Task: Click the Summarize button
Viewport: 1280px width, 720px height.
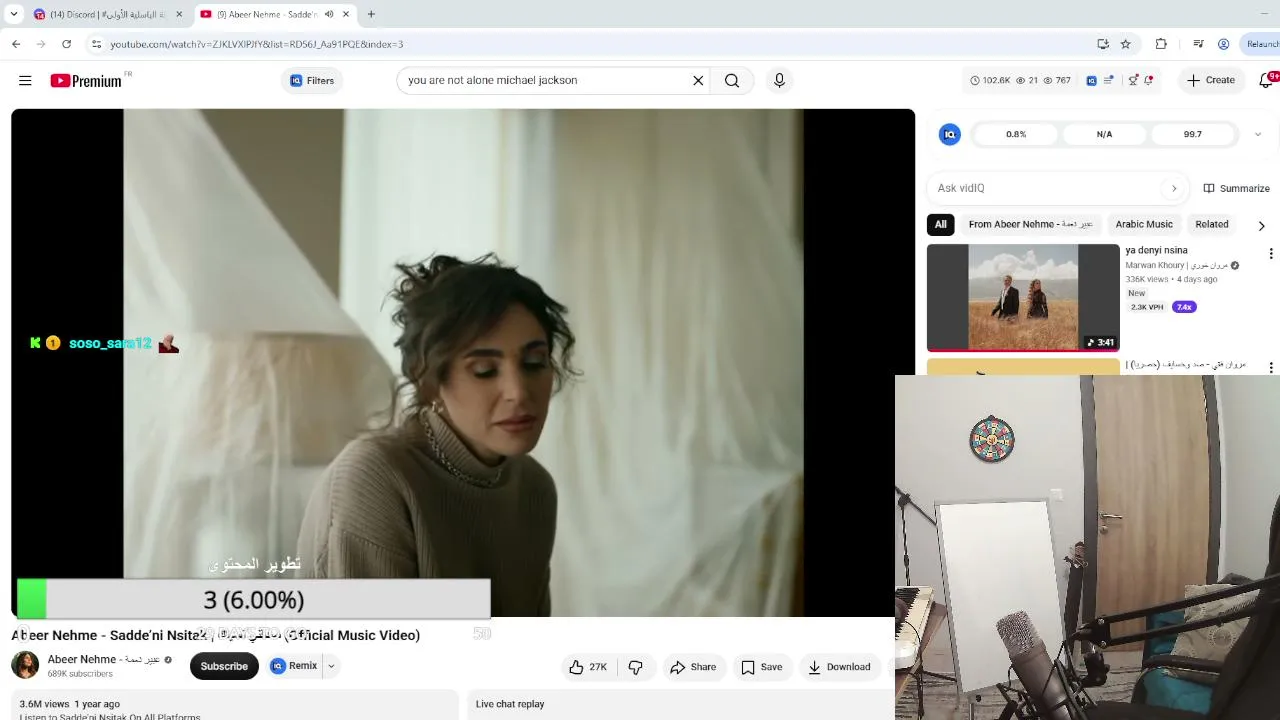Action: pos(1237,188)
